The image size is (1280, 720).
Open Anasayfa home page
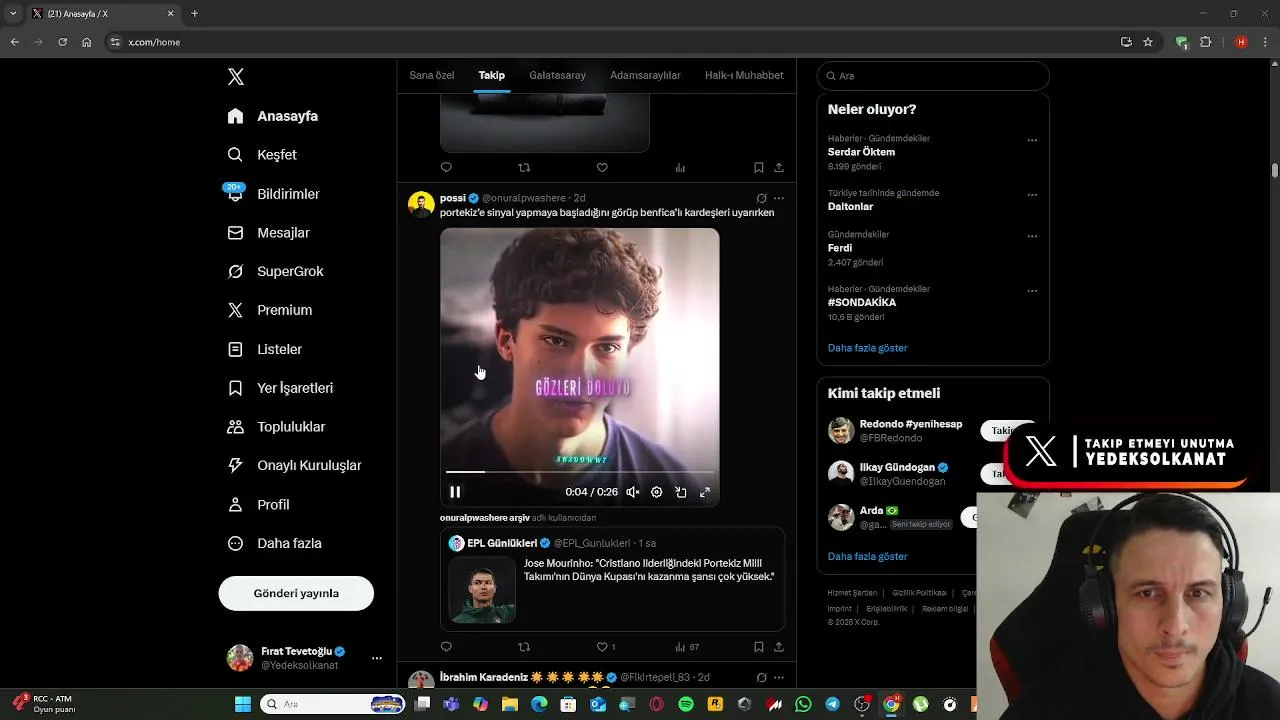[273, 116]
